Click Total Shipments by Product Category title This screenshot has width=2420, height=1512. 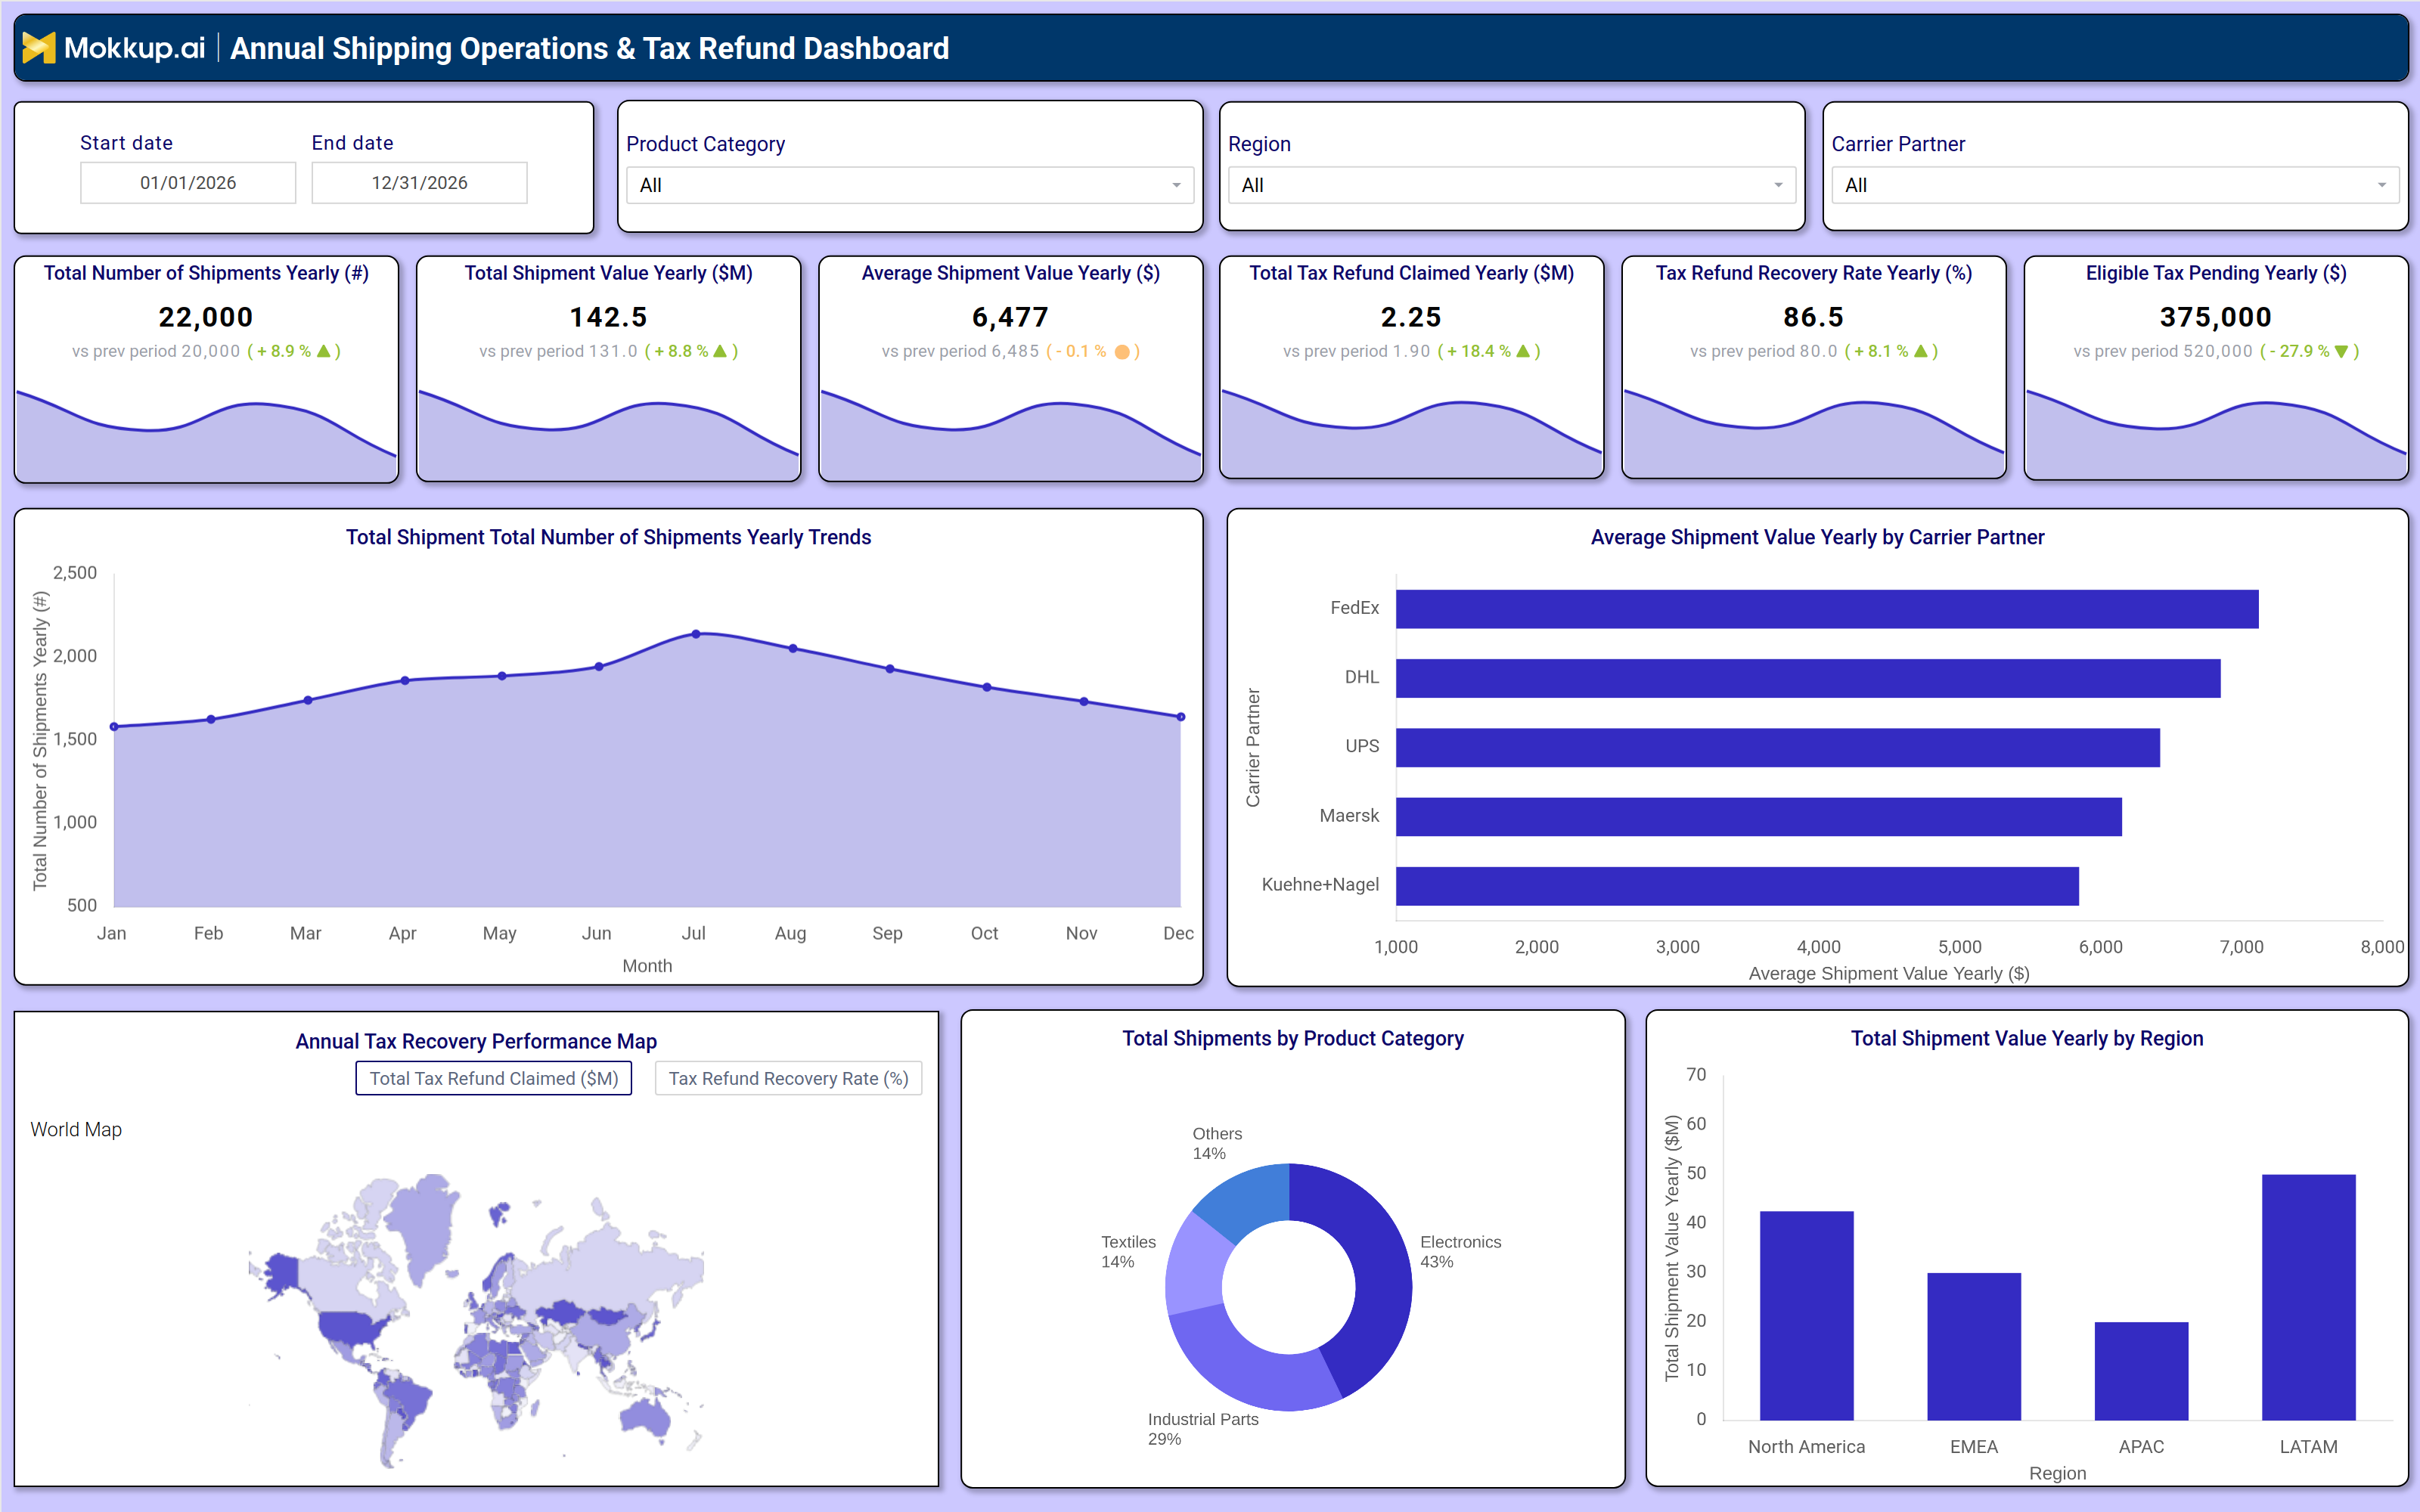point(1292,1038)
